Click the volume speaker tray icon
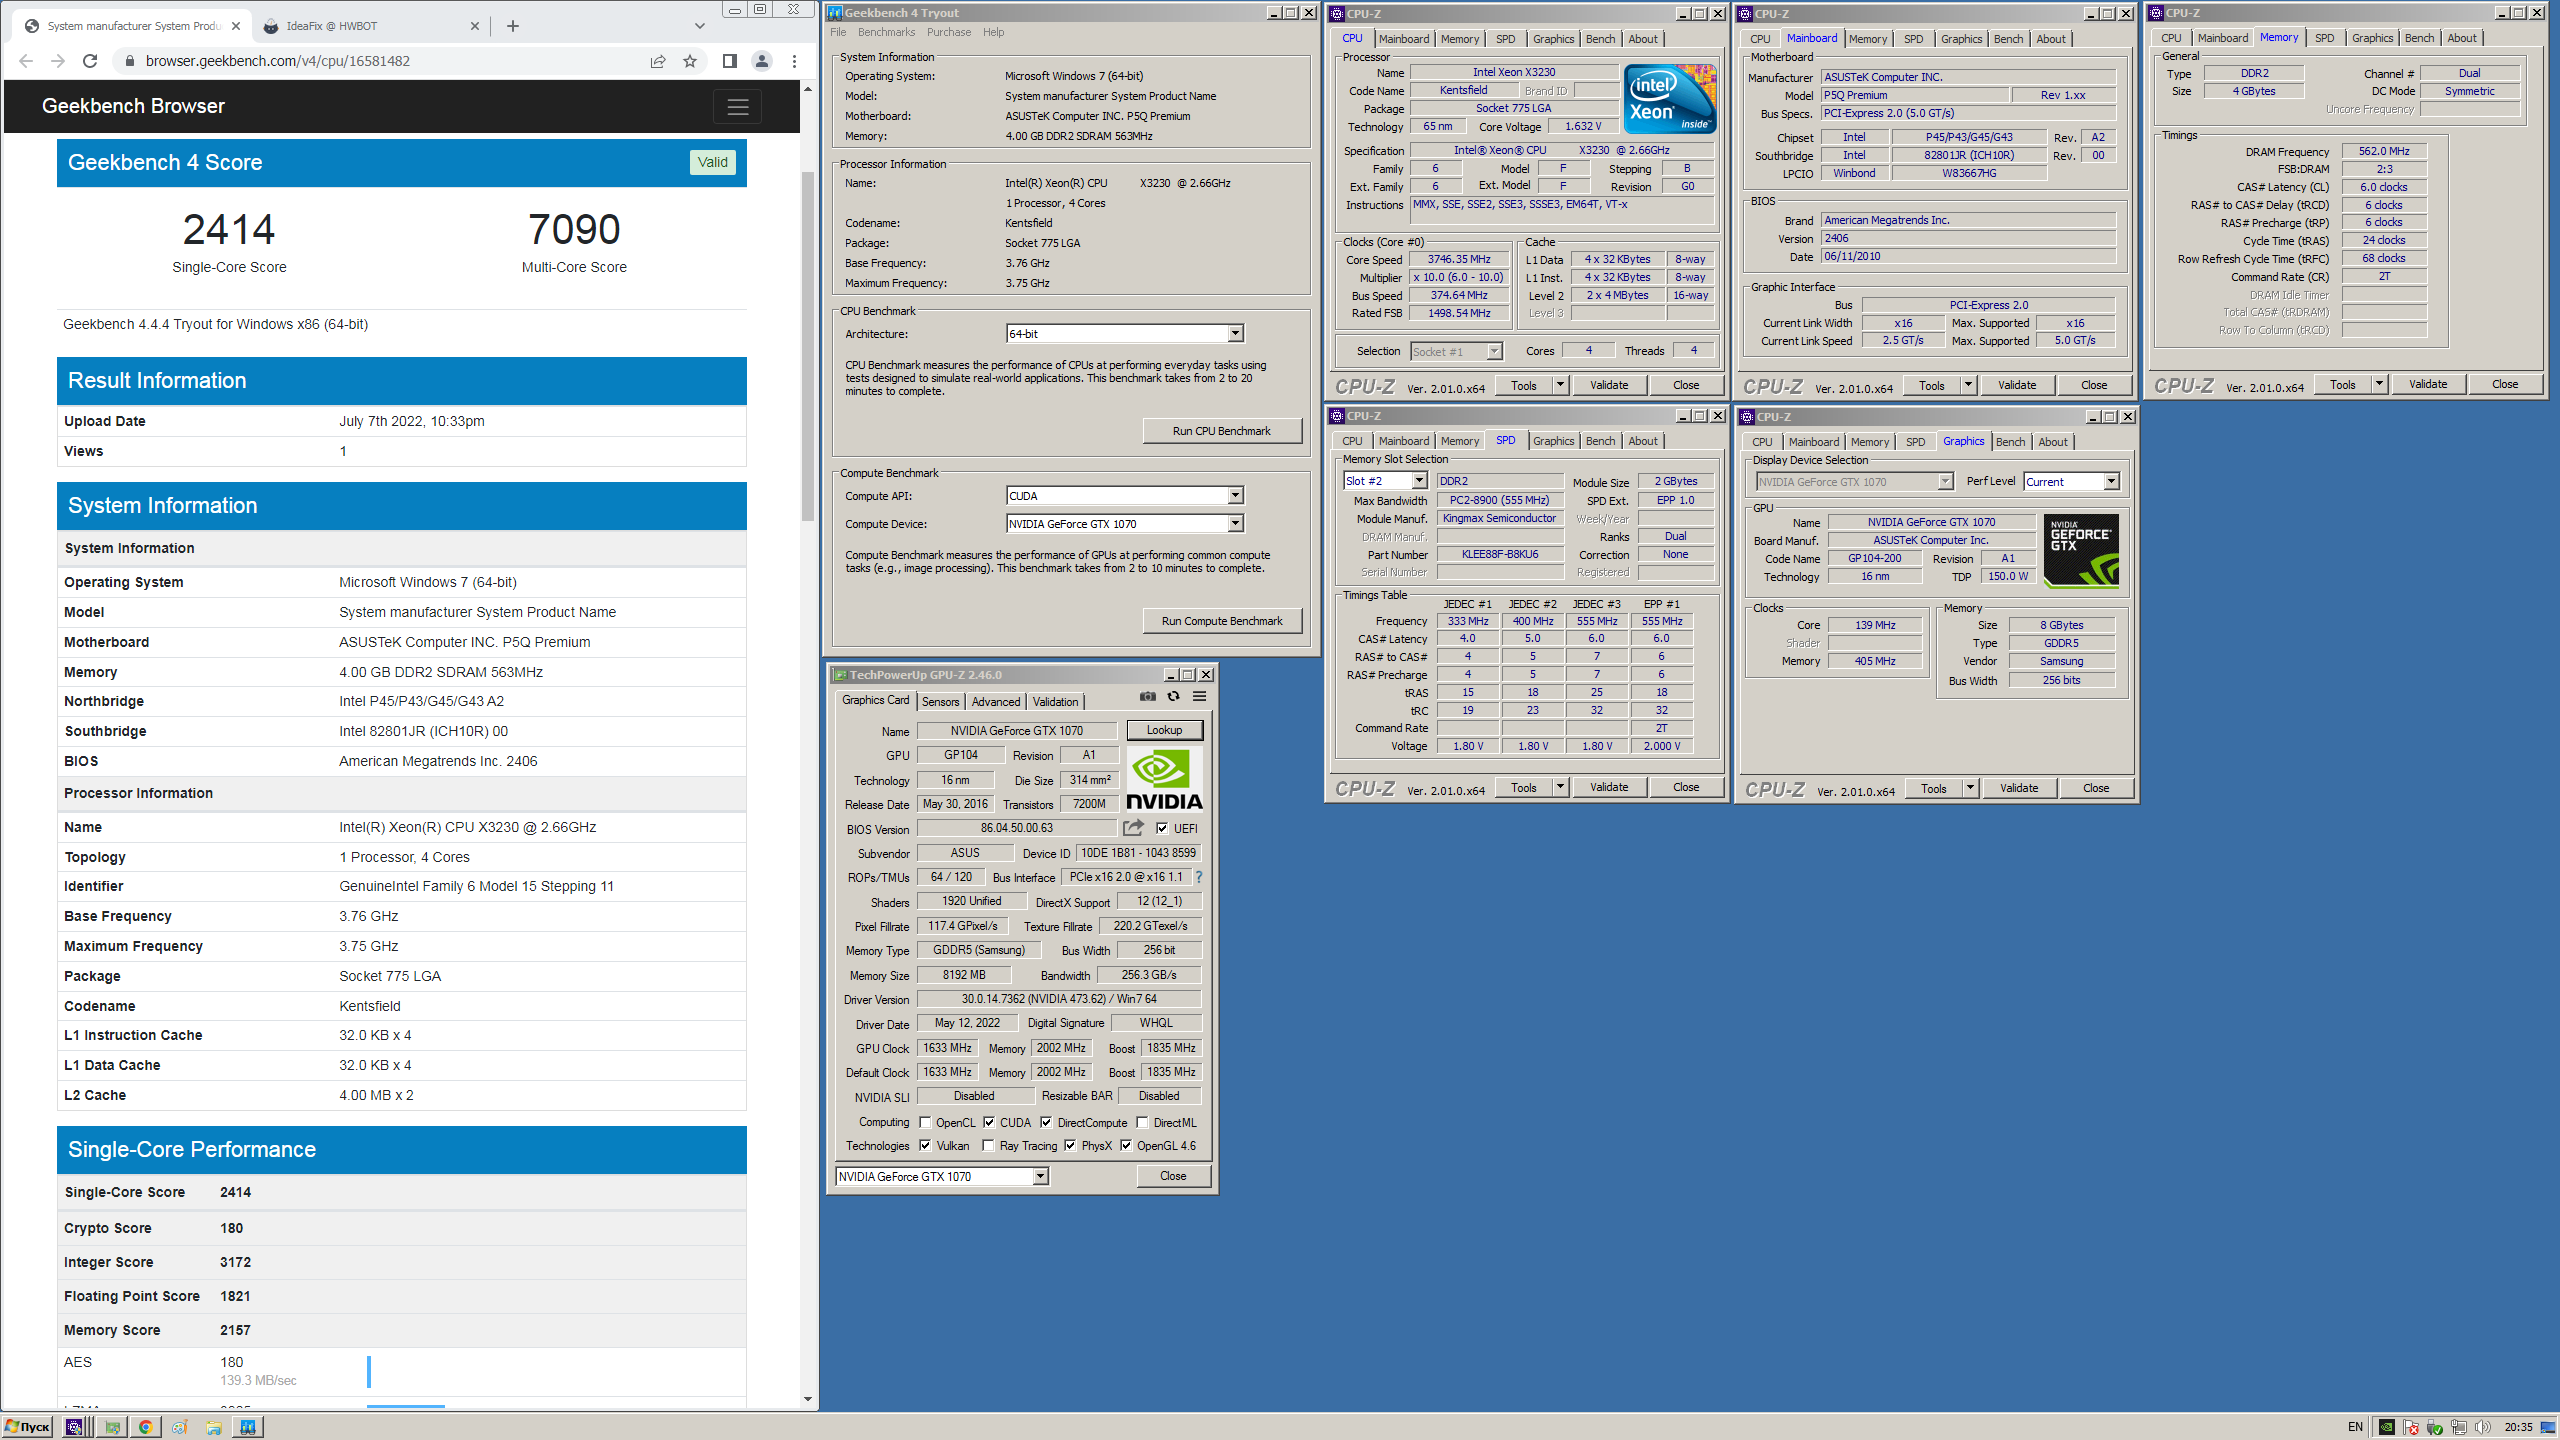2560x1440 pixels. (x=2483, y=1427)
